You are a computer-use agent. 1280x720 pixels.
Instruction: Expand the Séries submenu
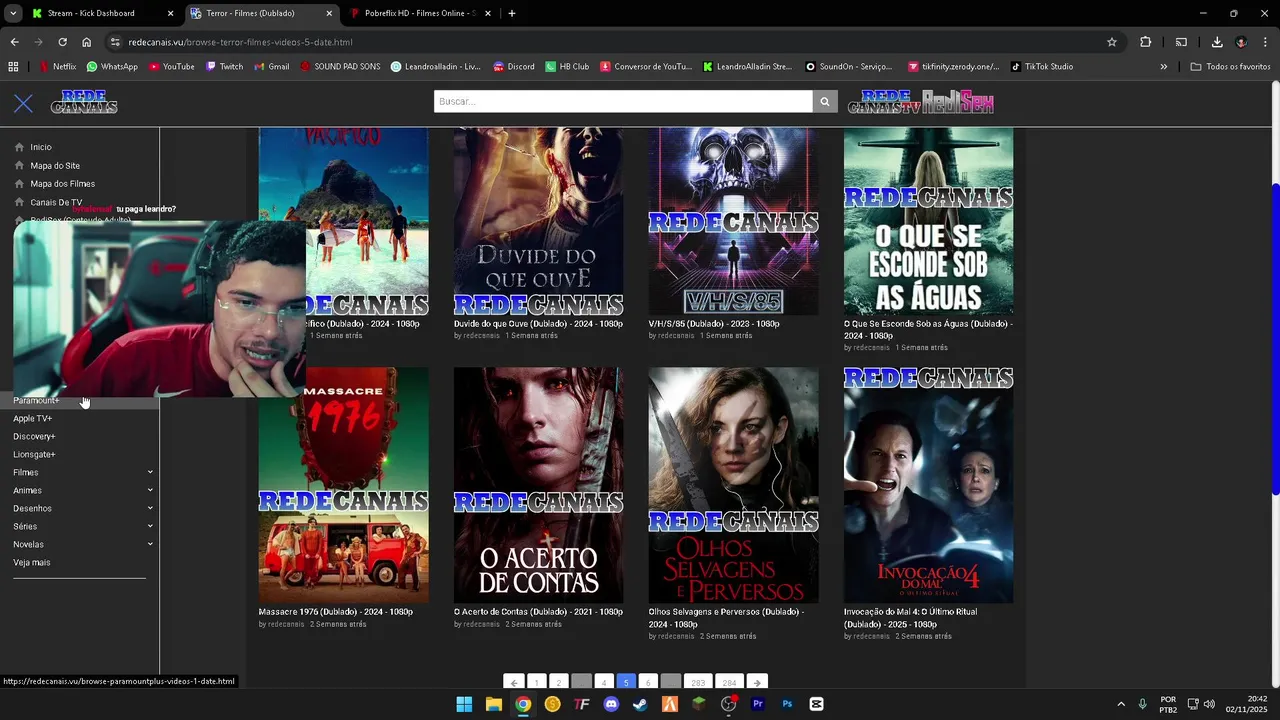[x=150, y=526]
